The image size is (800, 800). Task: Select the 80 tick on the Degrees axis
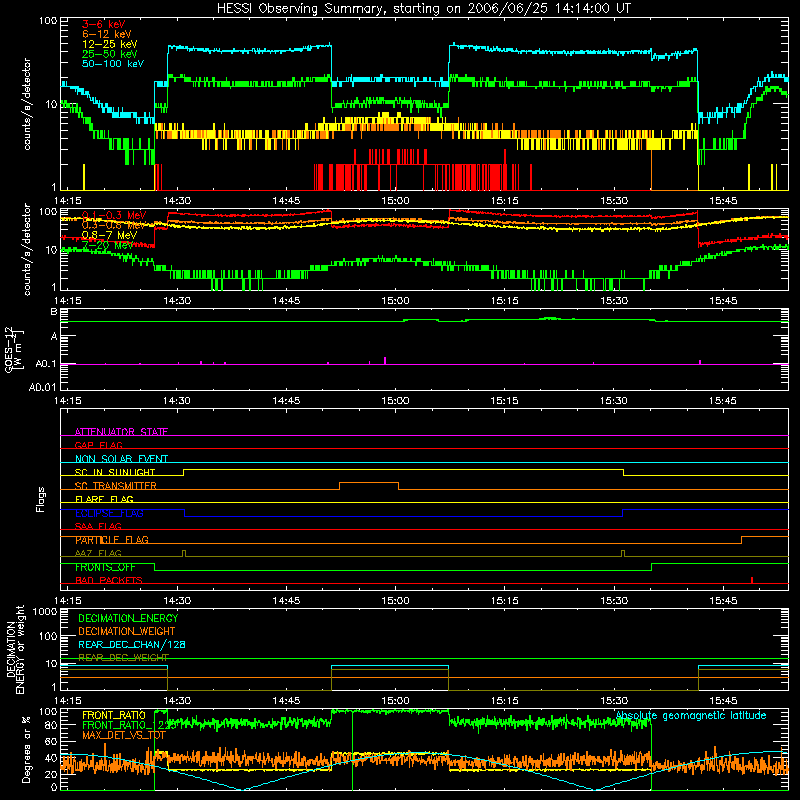51,725
